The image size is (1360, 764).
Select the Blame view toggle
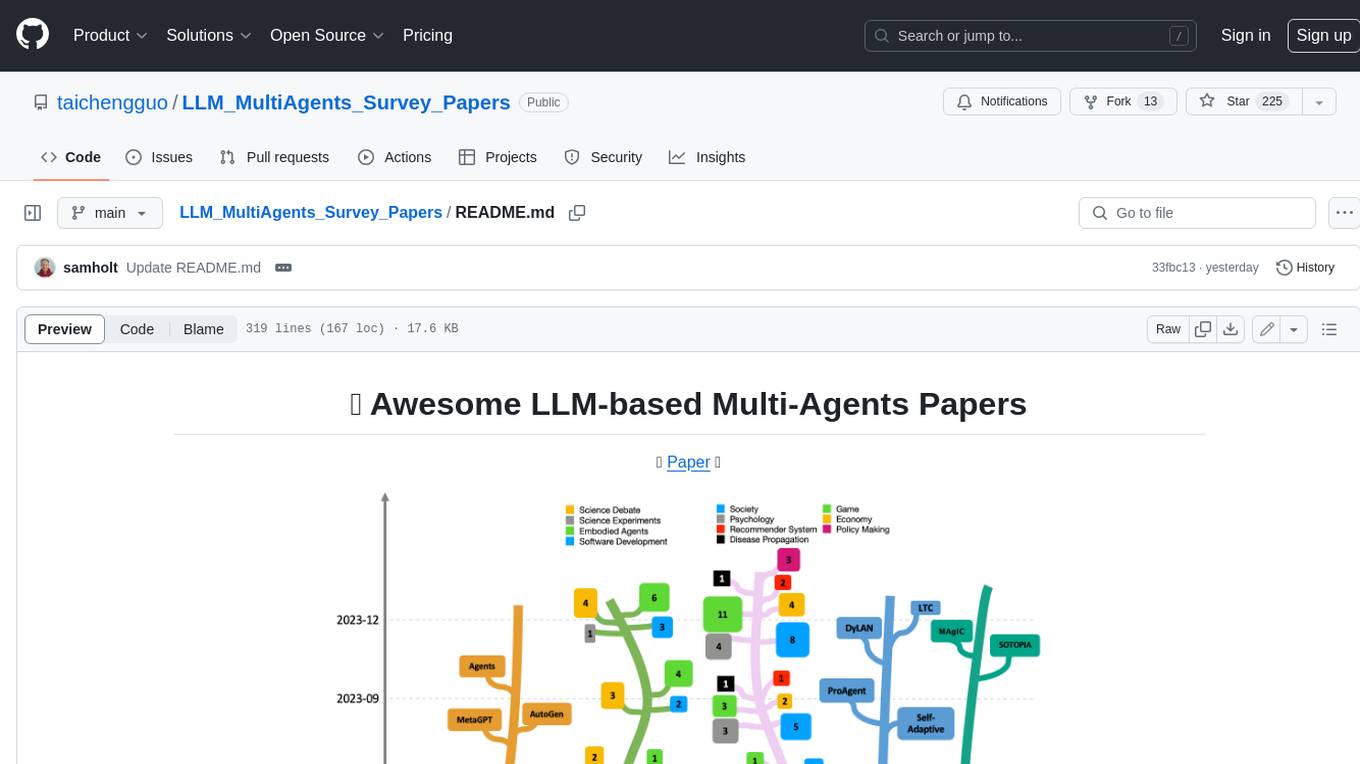coord(203,329)
